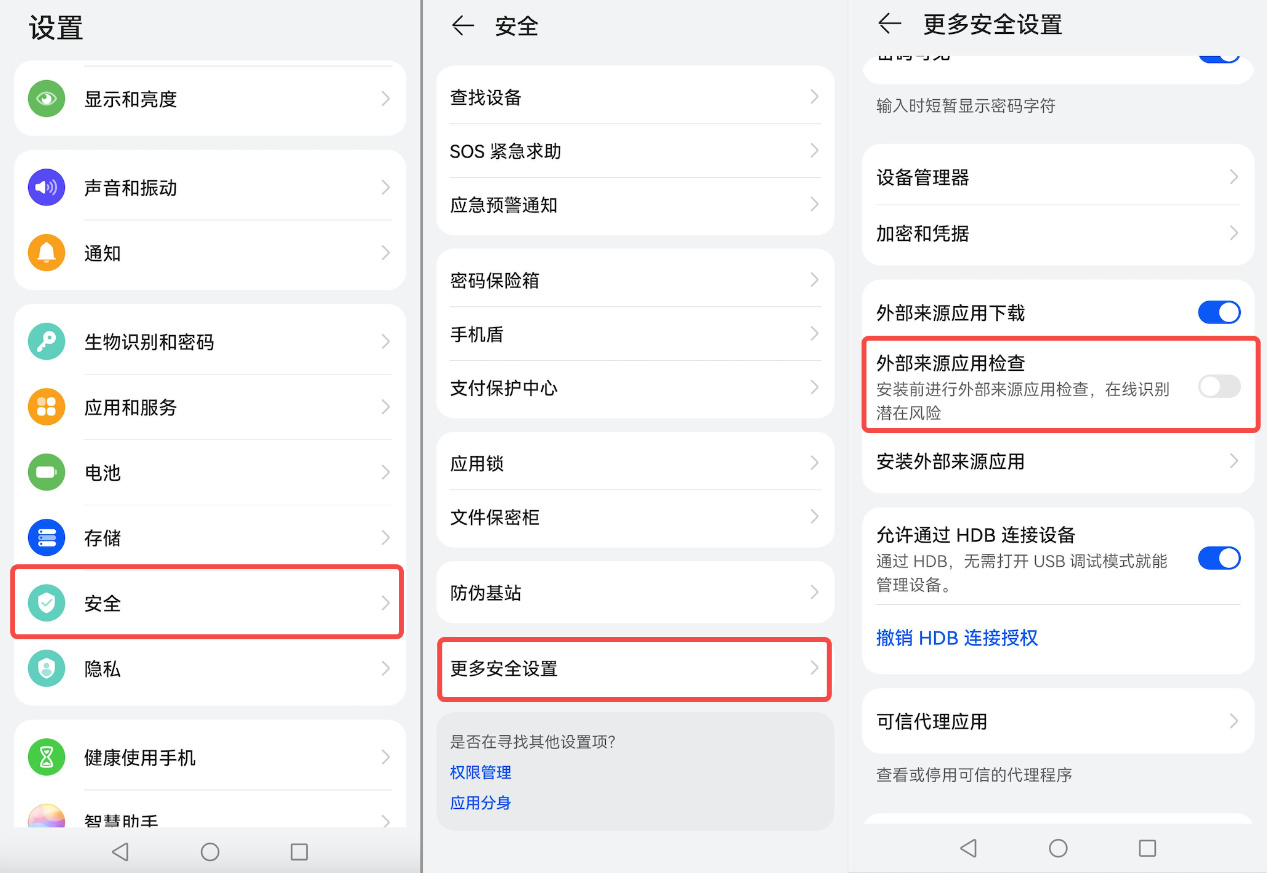Tap the back arrow on 安全 page
This screenshot has width=1267, height=873.
pyautogui.click(x=461, y=27)
